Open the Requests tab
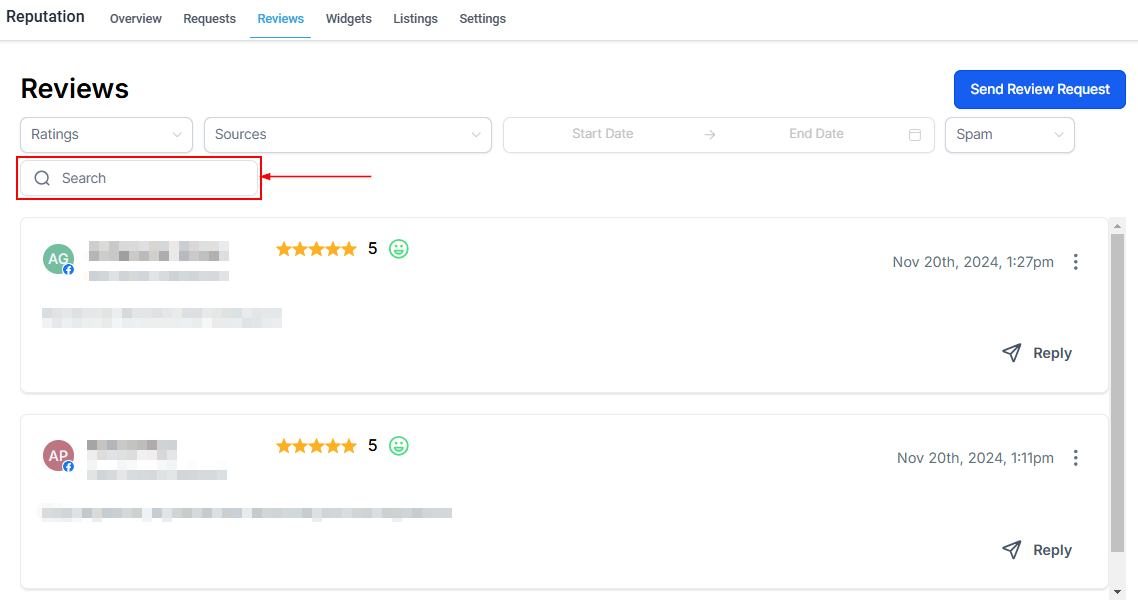This screenshot has width=1138, height=600. [x=209, y=19]
